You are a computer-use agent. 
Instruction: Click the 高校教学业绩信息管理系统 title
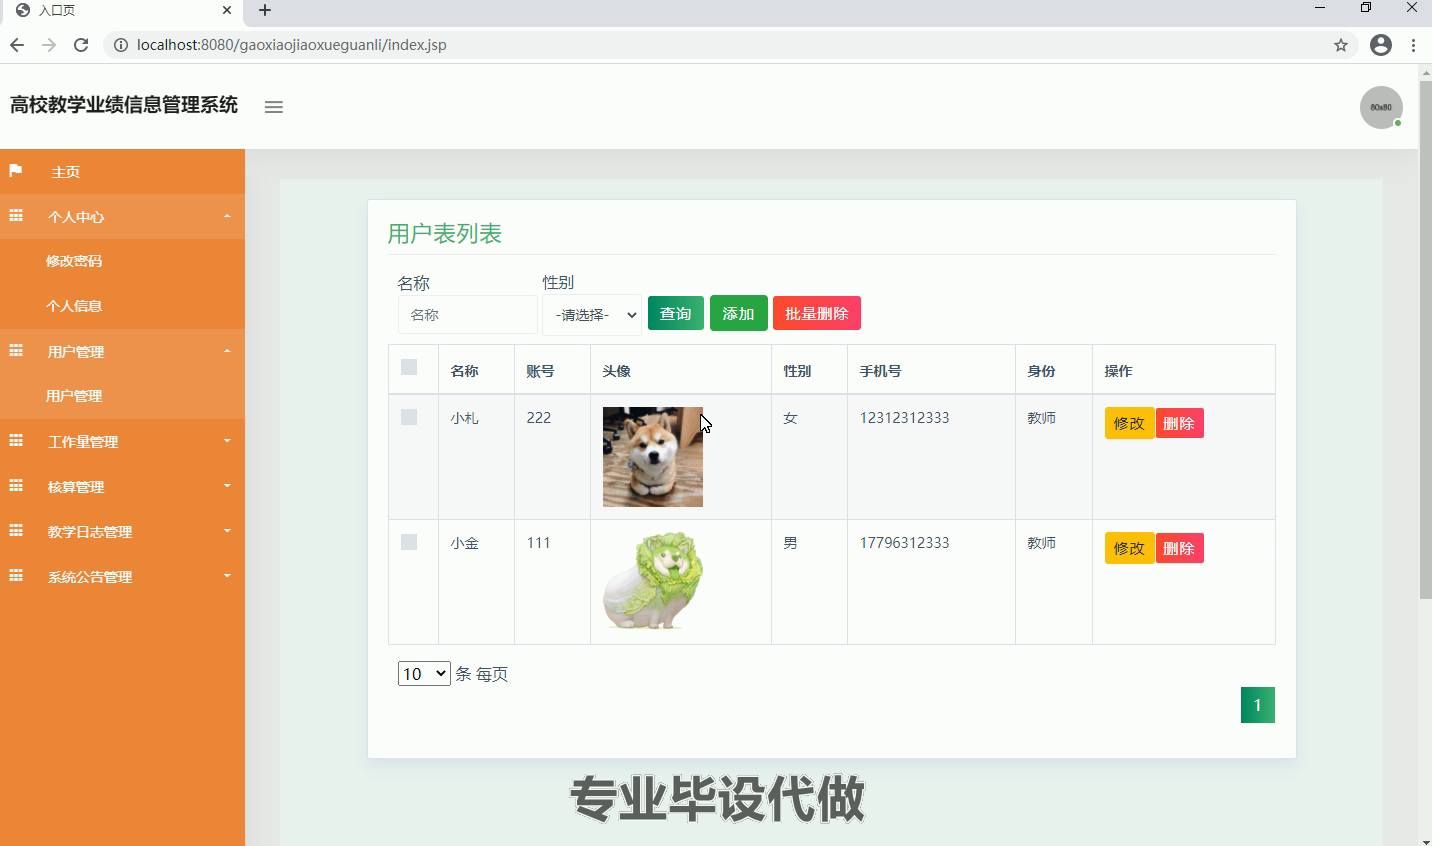tap(124, 105)
